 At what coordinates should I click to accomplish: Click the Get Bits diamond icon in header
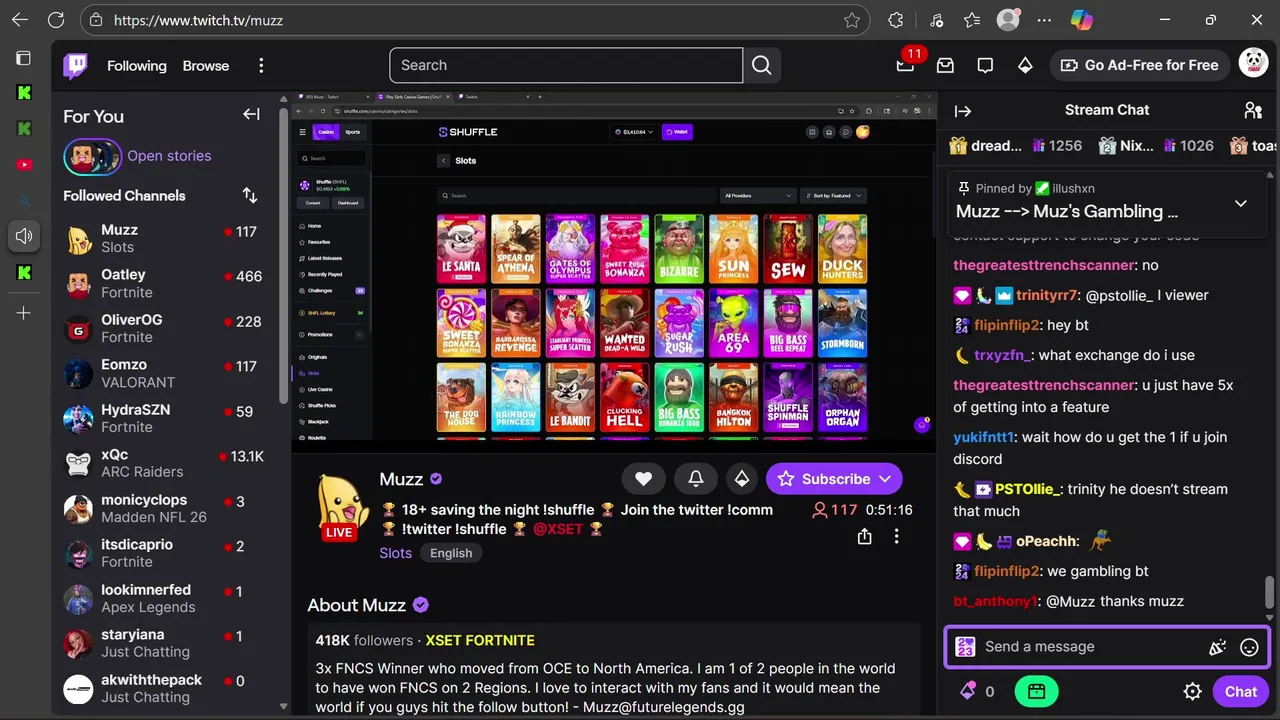(1025, 65)
